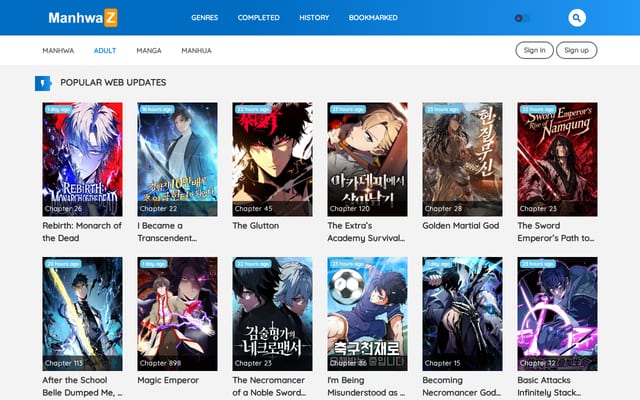The image size is (640, 400).
Task: Open The Extra's Academy Survival cover
Action: (x=367, y=159)
